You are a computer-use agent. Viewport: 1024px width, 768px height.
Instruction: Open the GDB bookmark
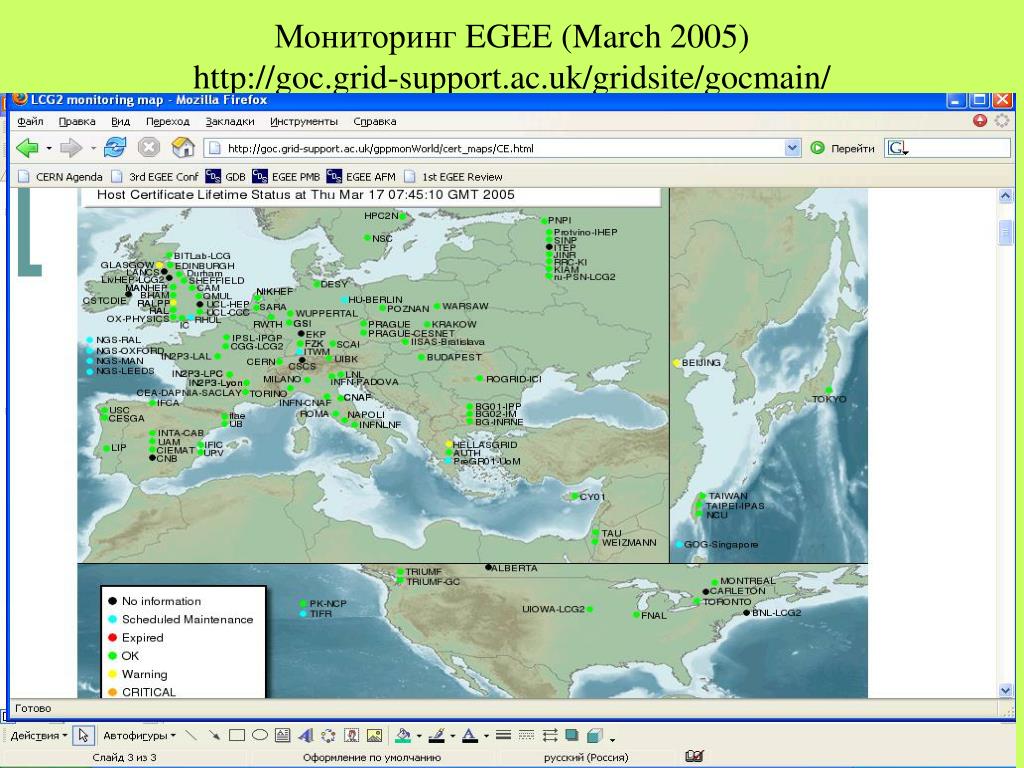coord(226,176)
